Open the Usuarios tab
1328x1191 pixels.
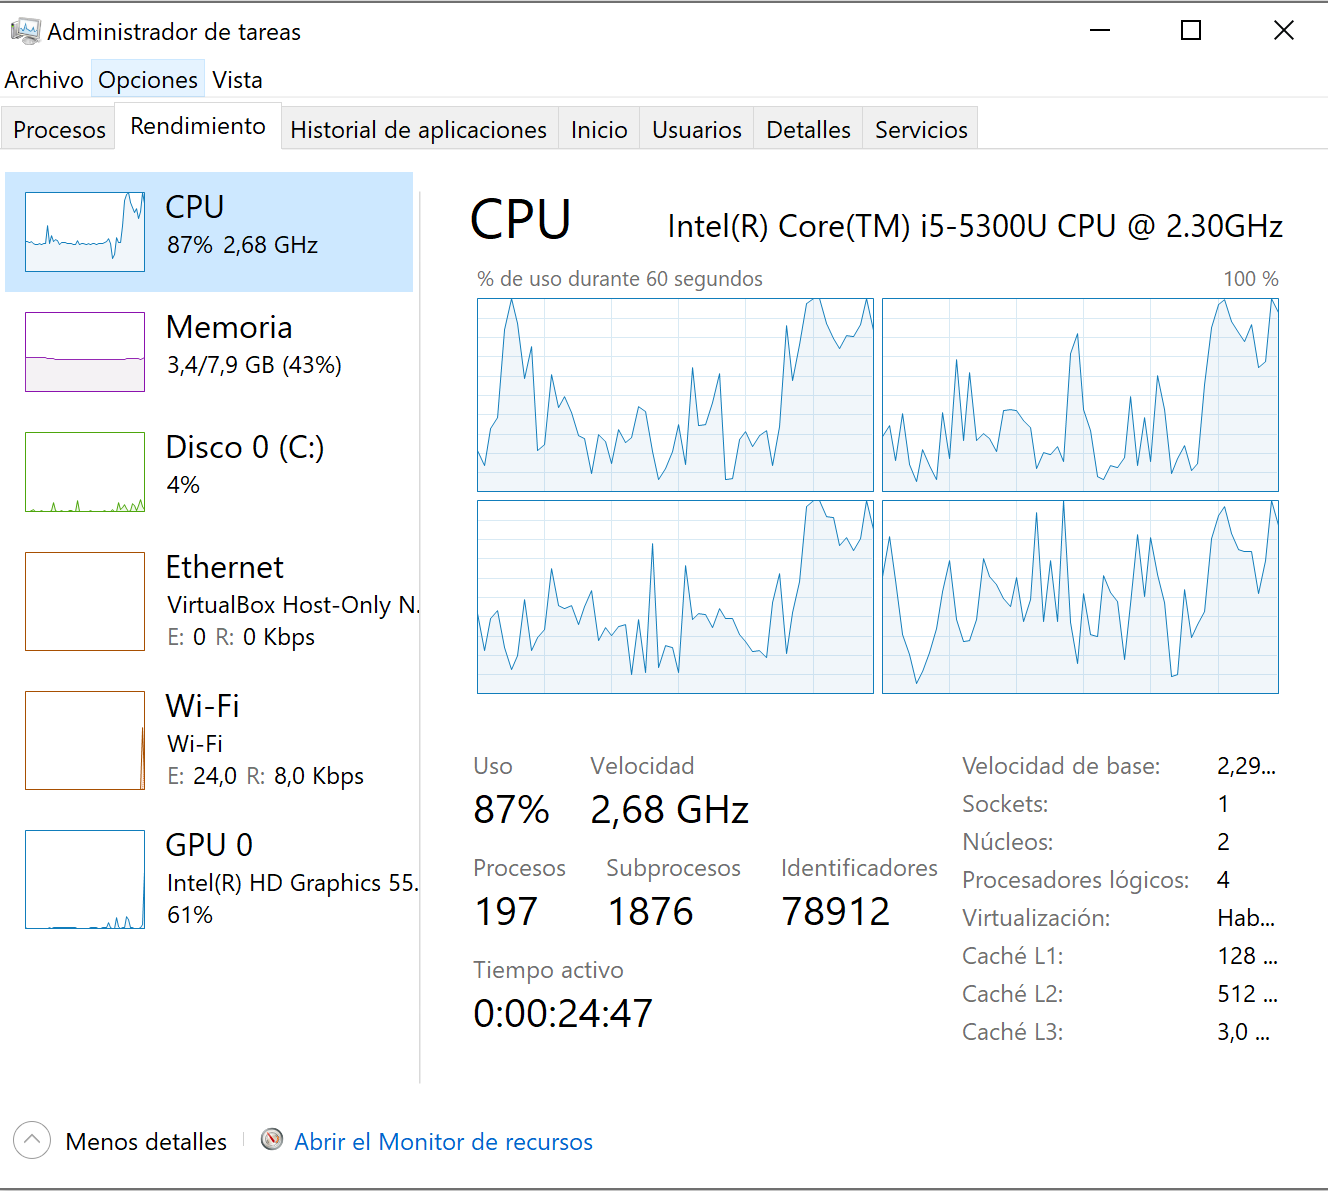tap(696, 130)
